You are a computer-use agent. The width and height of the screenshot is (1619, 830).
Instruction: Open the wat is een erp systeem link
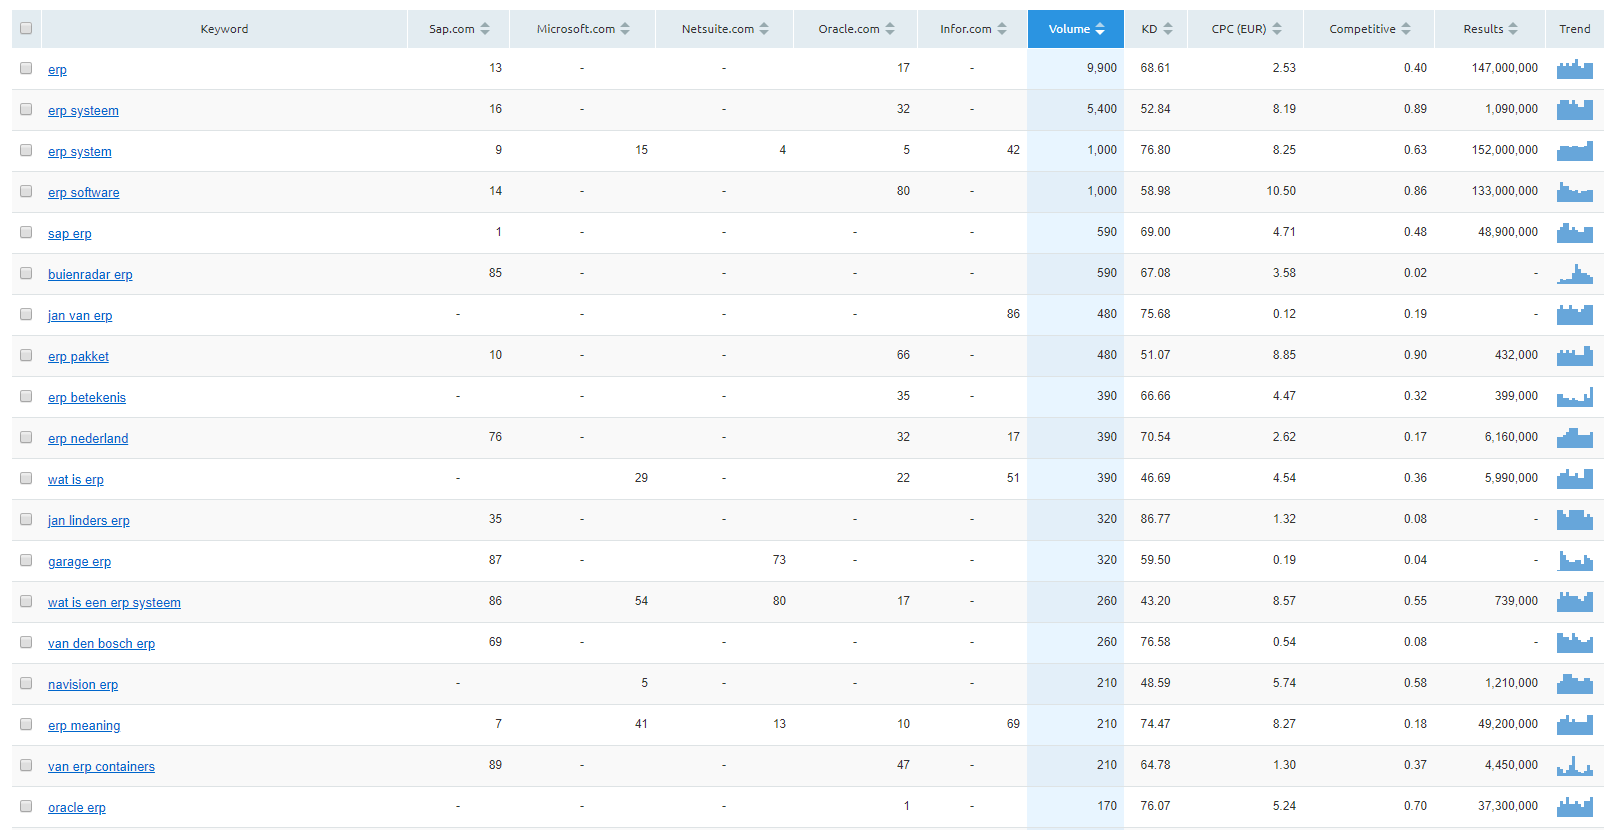114,603
